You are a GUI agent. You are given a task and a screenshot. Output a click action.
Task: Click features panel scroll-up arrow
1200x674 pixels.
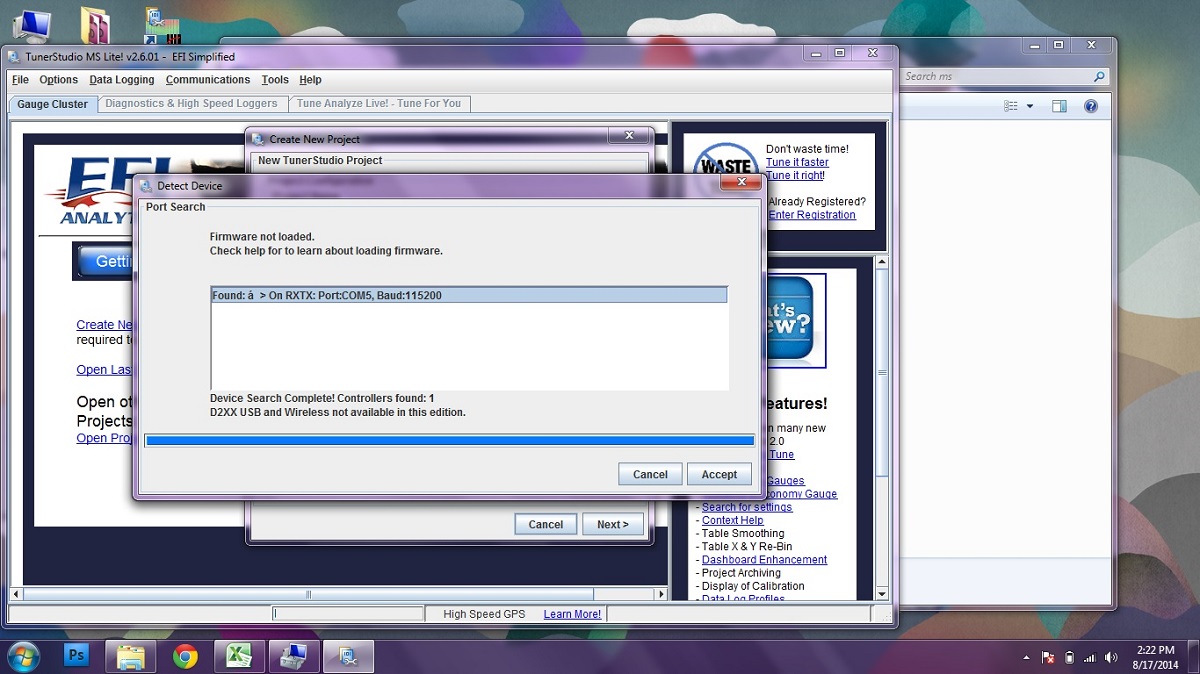click(x=881, y=262)
